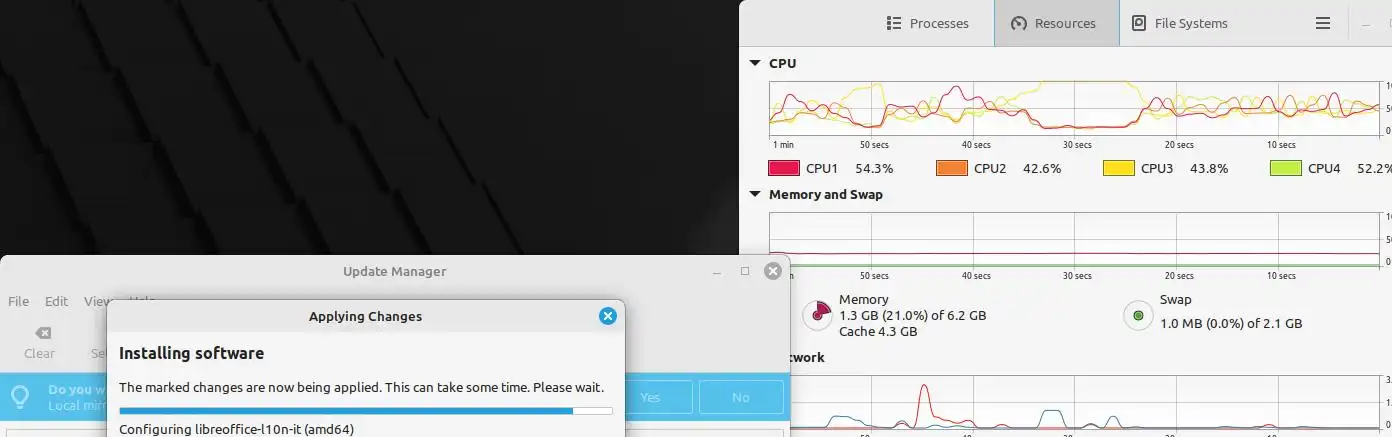Click Yes to switch to local mirror
The image size is (1392, 437).
(650, 397)
